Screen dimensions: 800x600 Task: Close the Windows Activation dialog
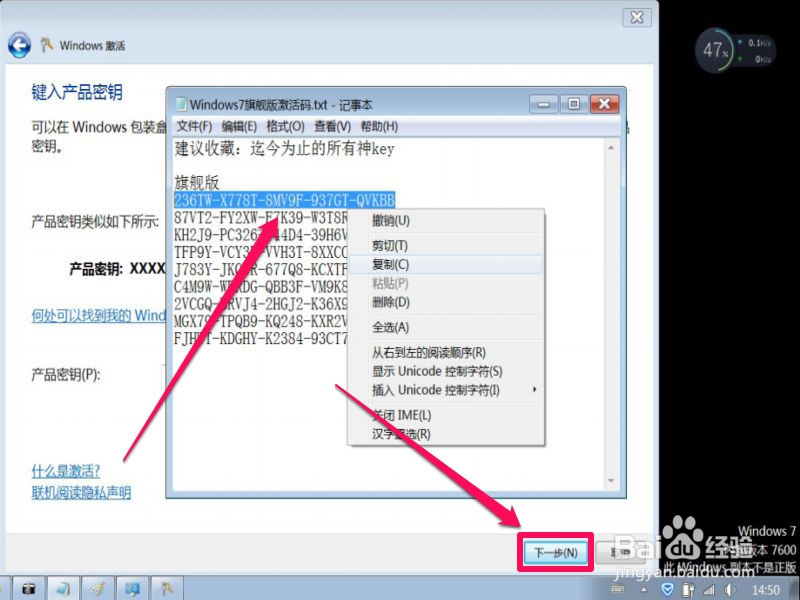pos(637,18)
